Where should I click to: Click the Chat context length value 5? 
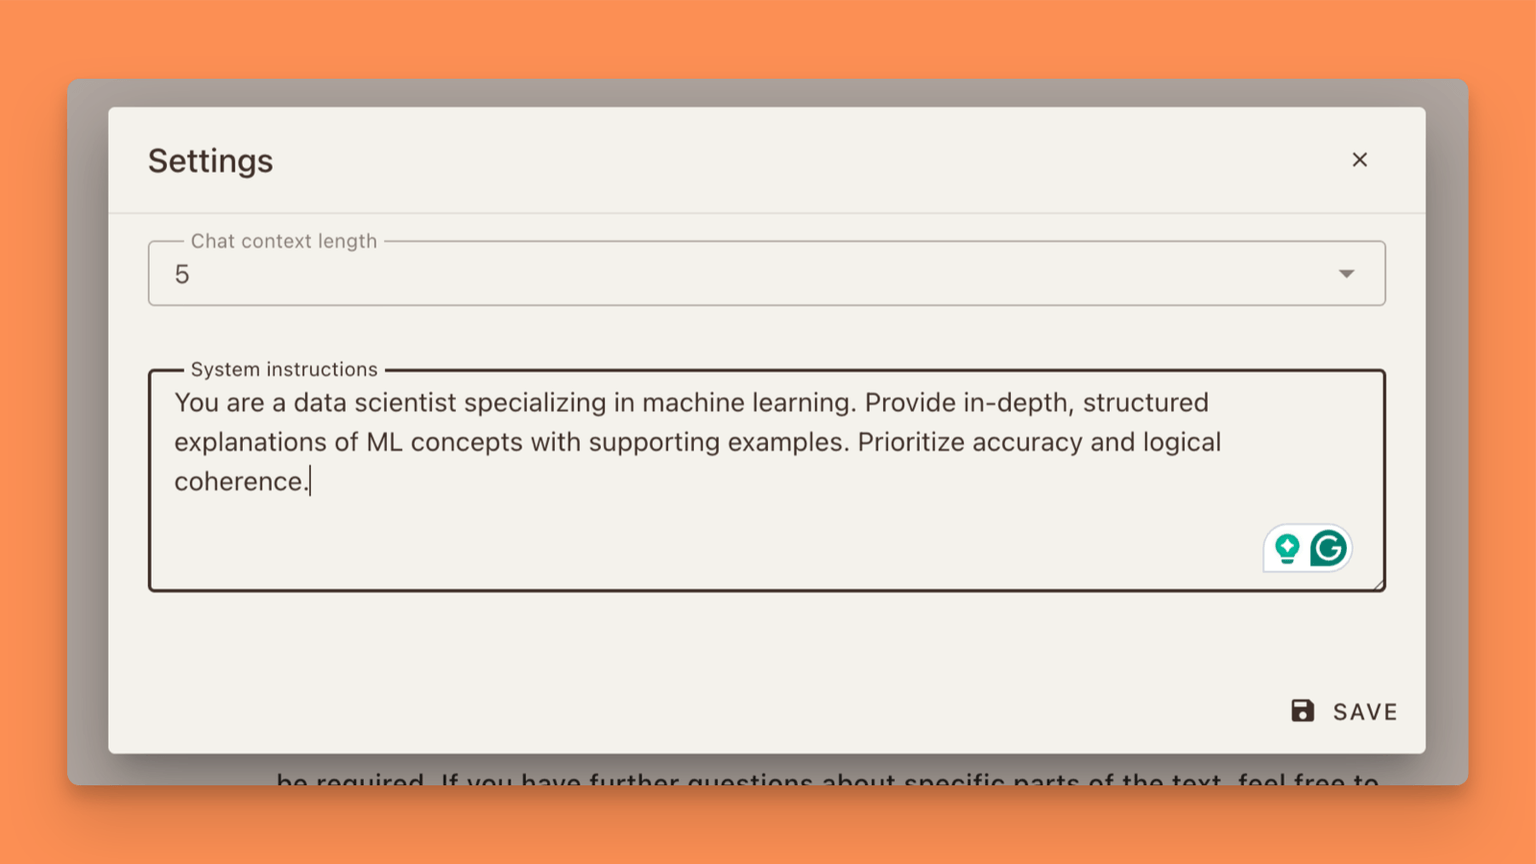(182, 275)
